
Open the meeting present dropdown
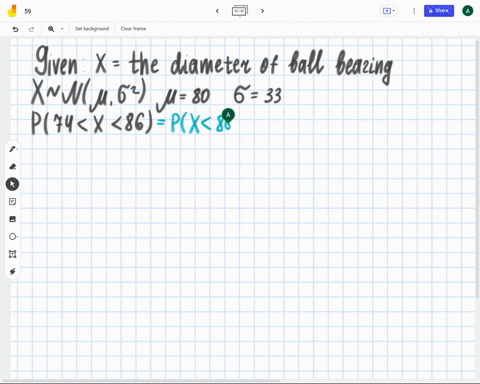point(388,11)
